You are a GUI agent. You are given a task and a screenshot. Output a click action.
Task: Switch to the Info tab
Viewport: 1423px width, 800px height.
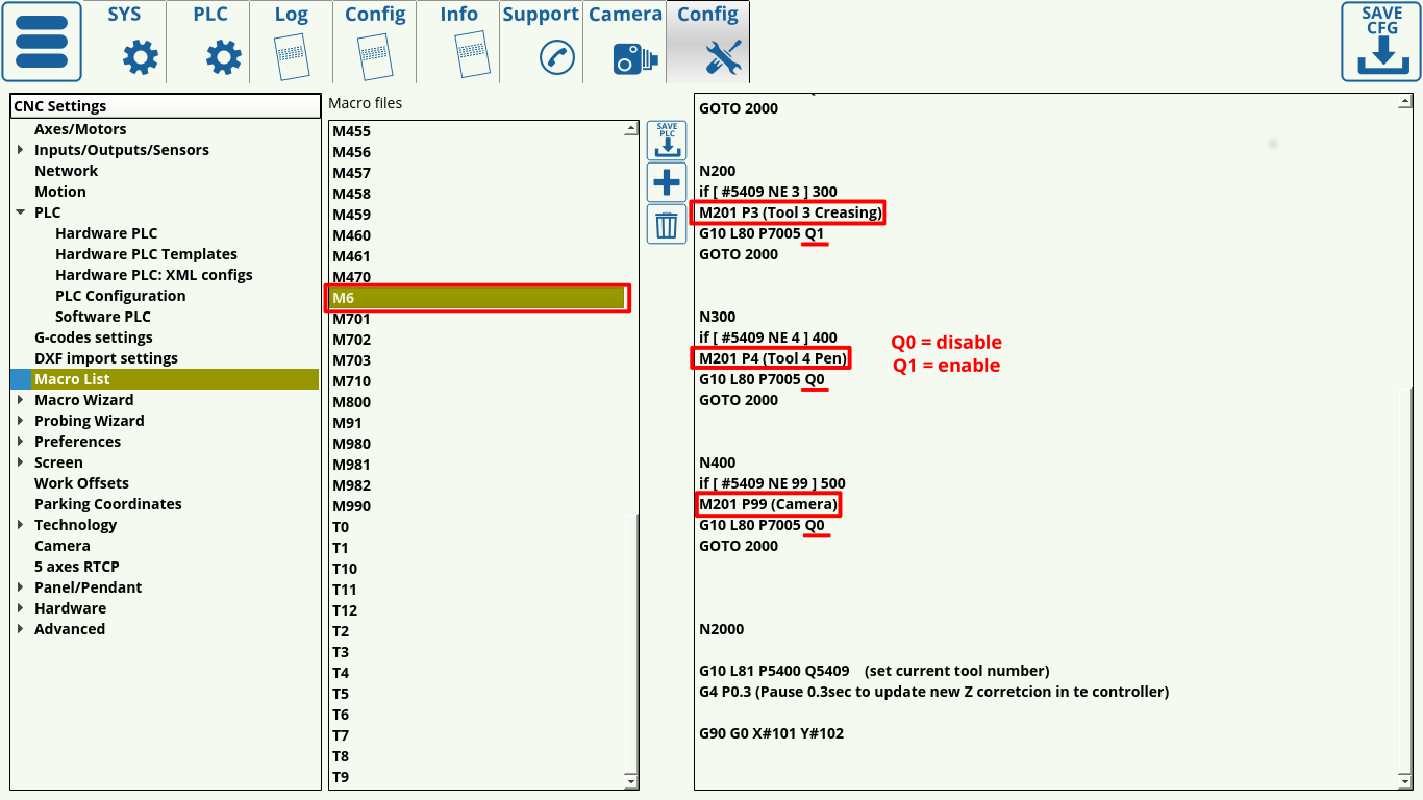[x=459, y=42]
